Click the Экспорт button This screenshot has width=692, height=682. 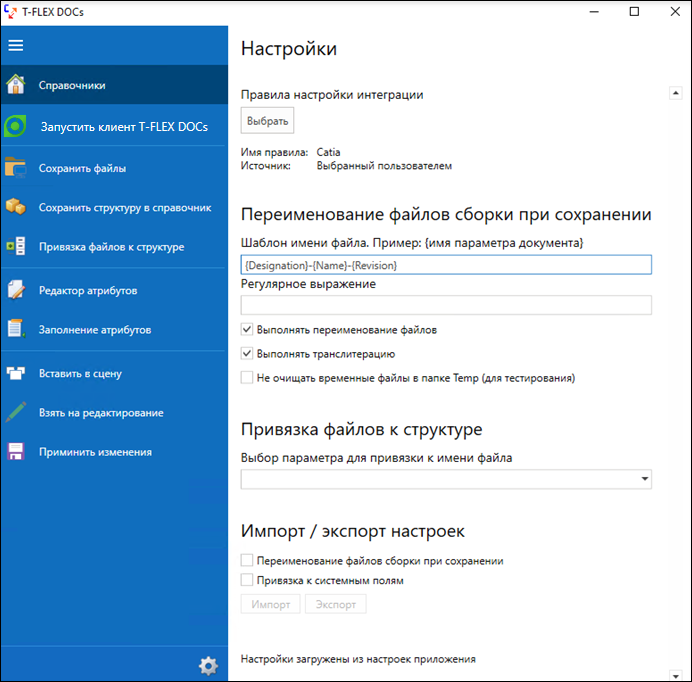336,604
